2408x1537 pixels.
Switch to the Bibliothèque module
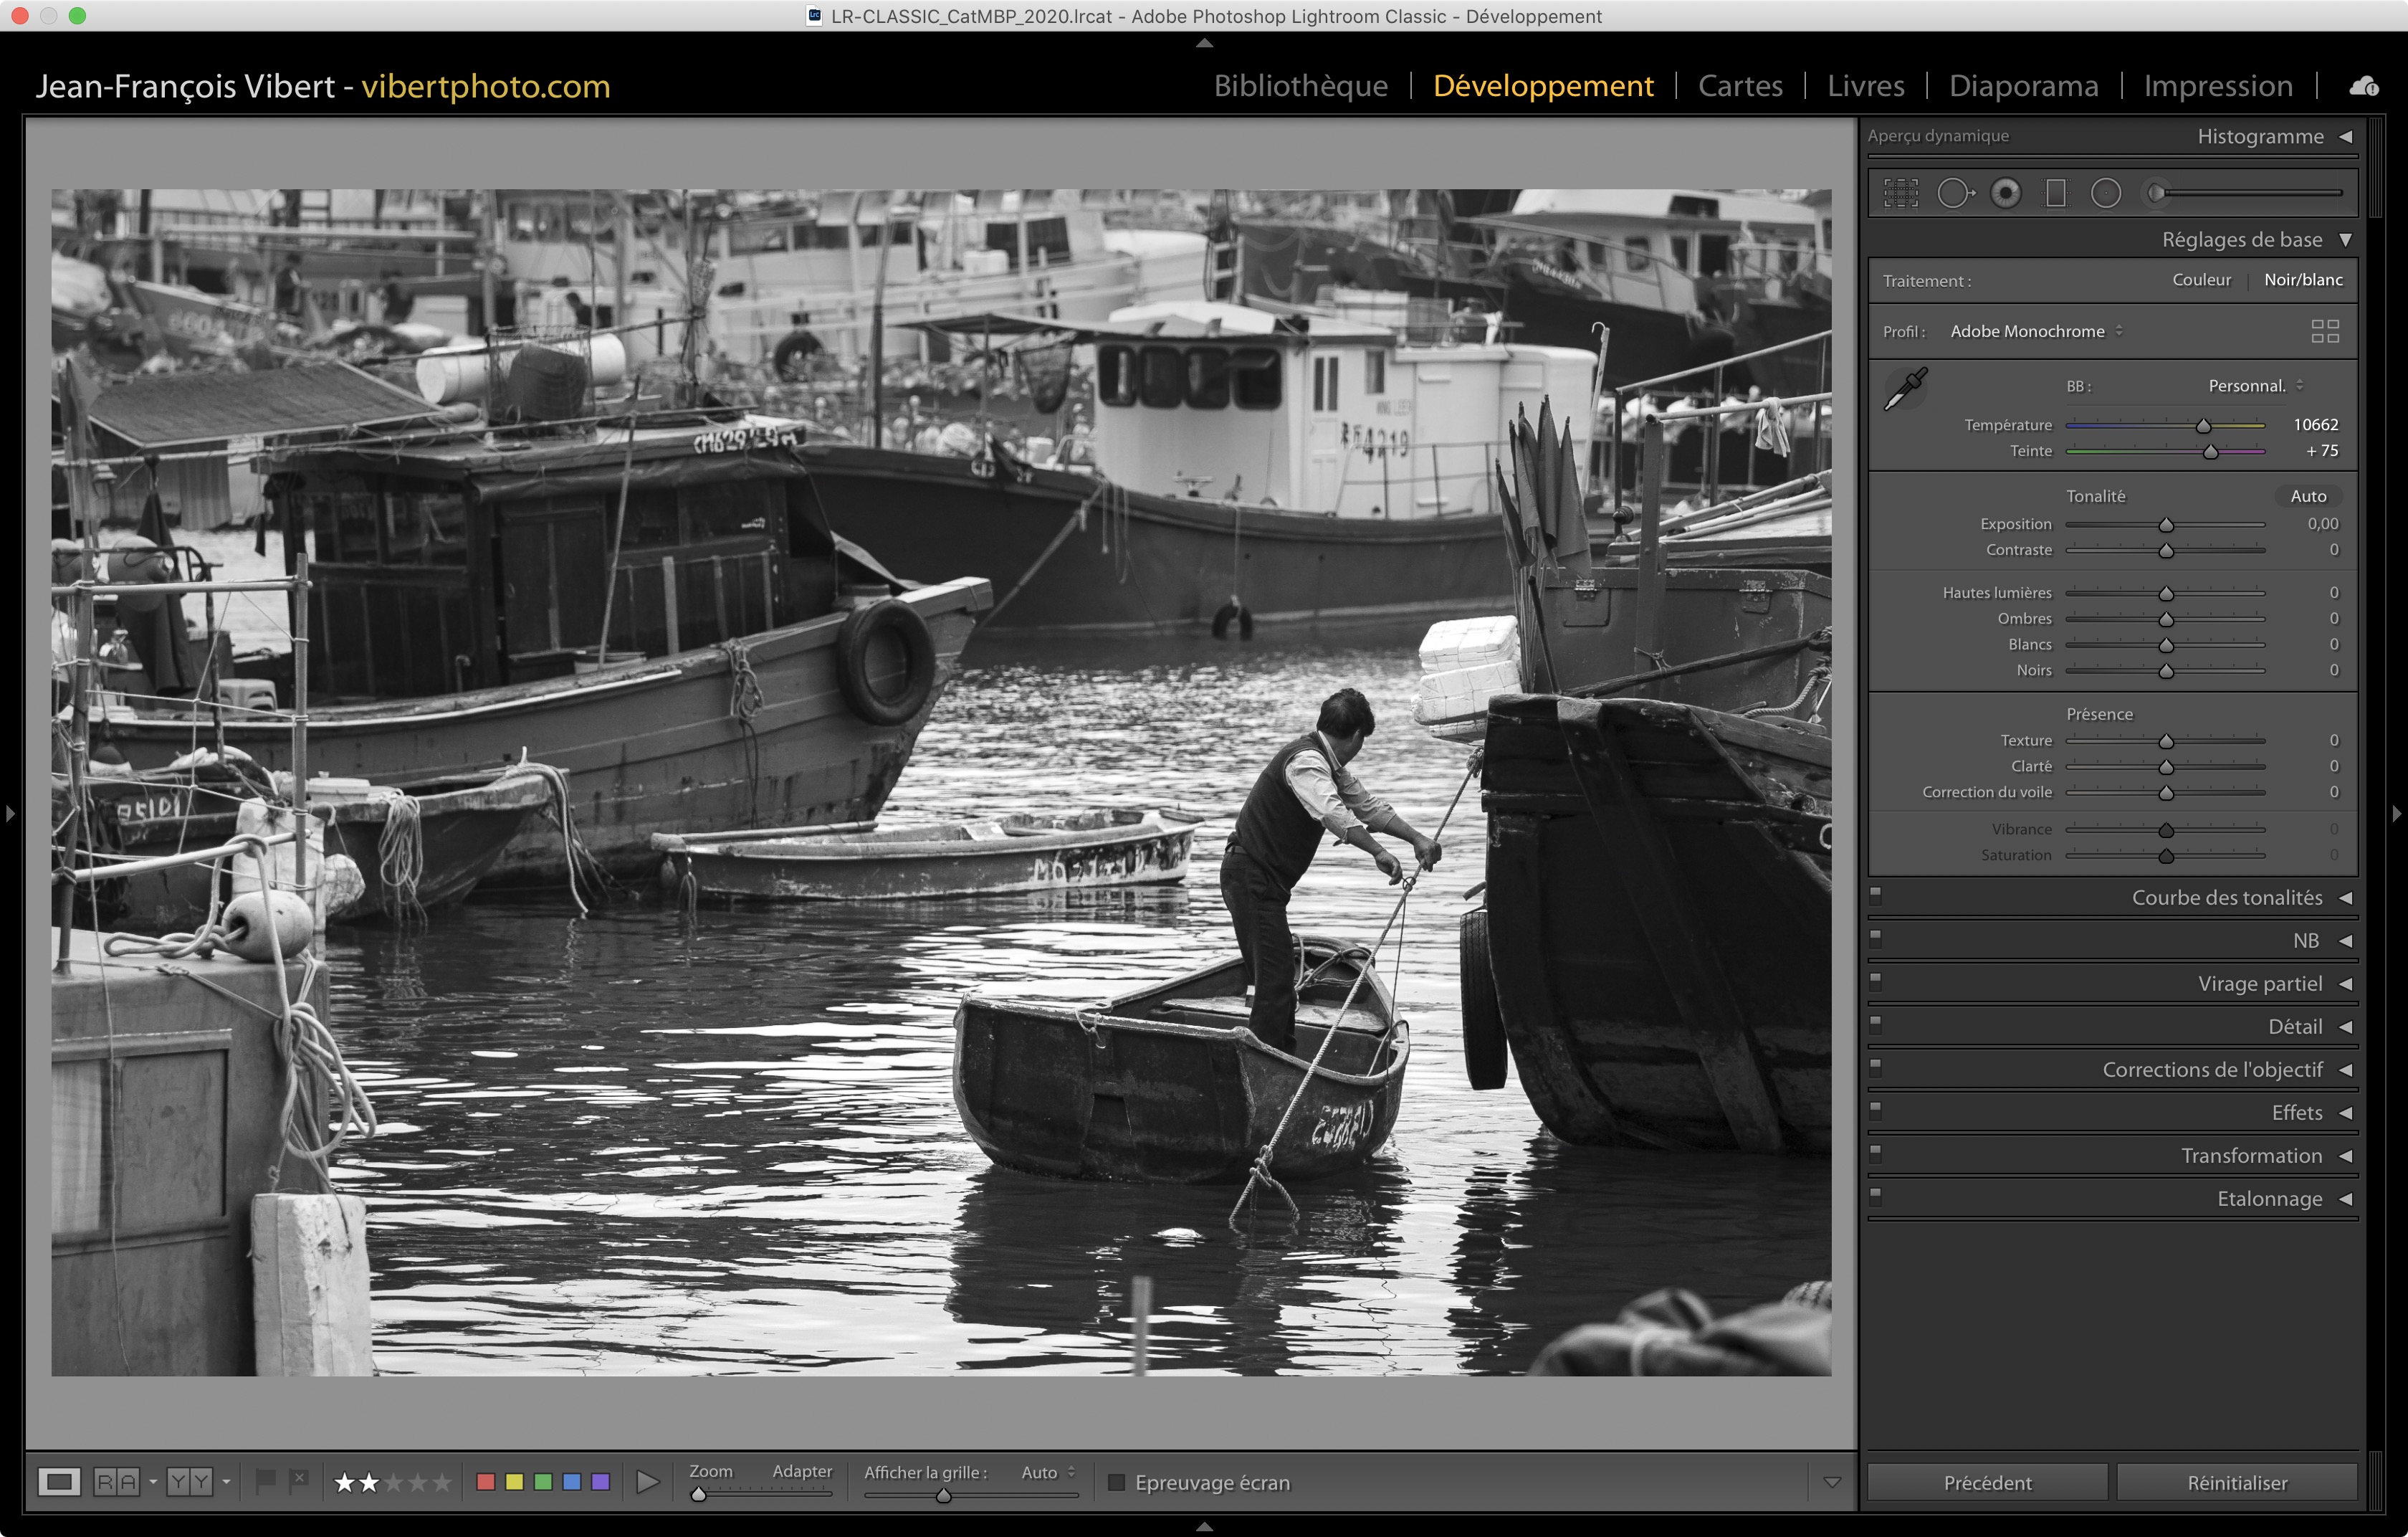click(1300, 86)
